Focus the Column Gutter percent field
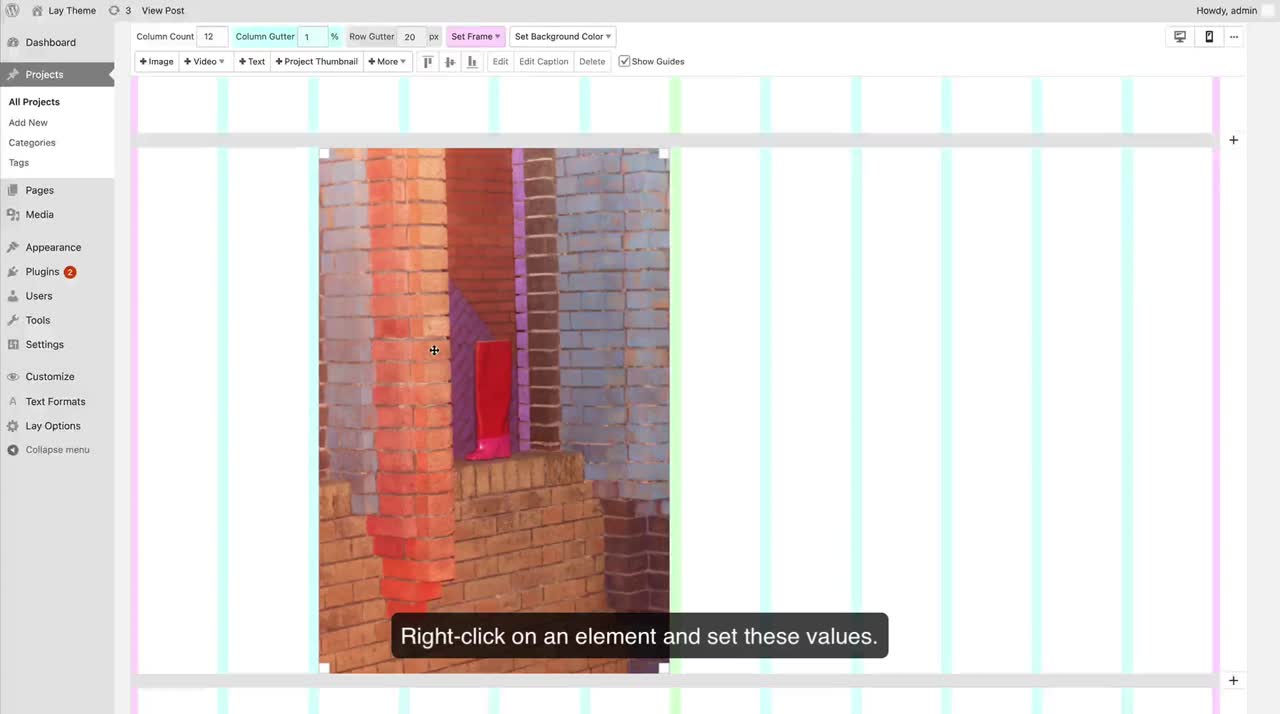Viewport: 1280px width, 714px height. pyautogui.click(x=313, y=36)
